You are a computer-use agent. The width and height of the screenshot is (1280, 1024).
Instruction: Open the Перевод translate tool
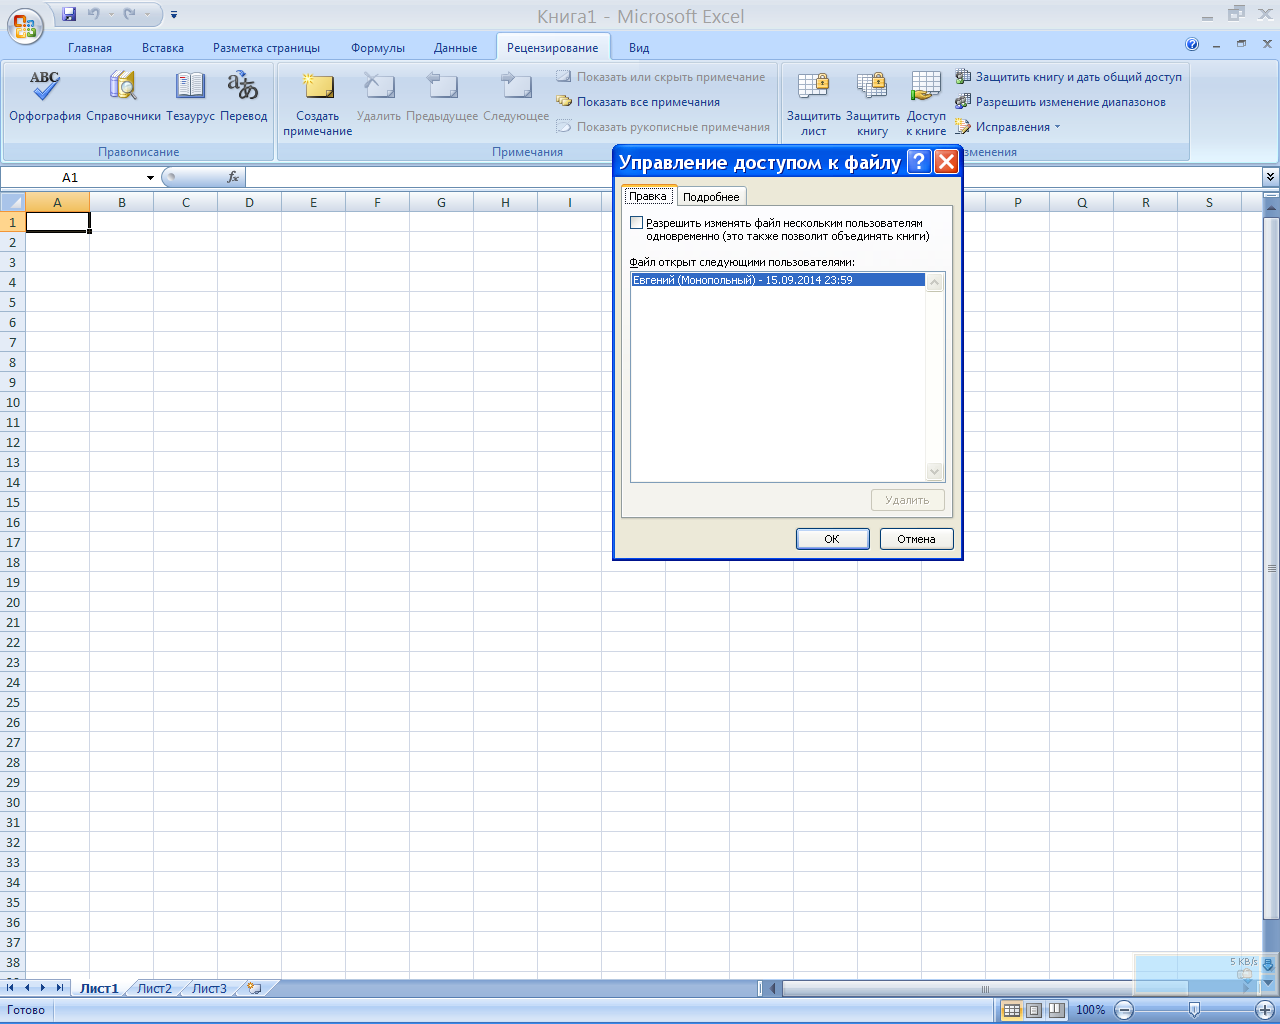(243, 97)
